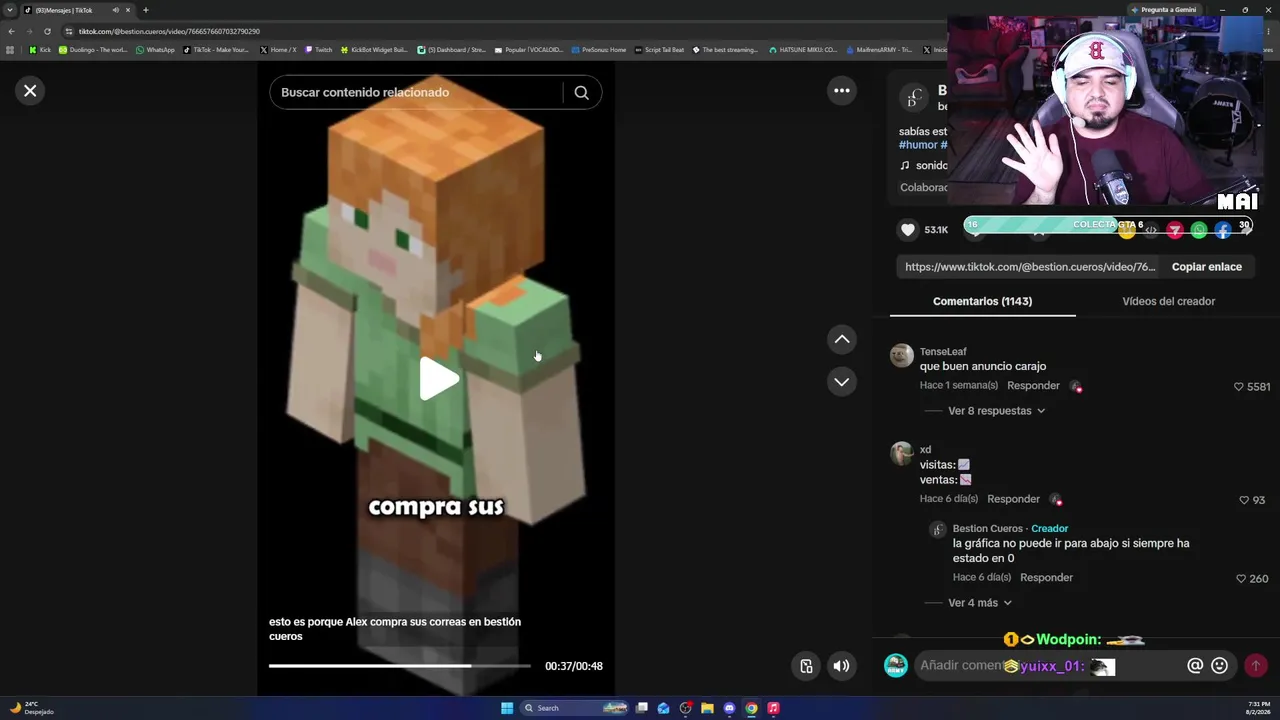Switch to Comentarios (1143) tab

[x=982, y=301]
